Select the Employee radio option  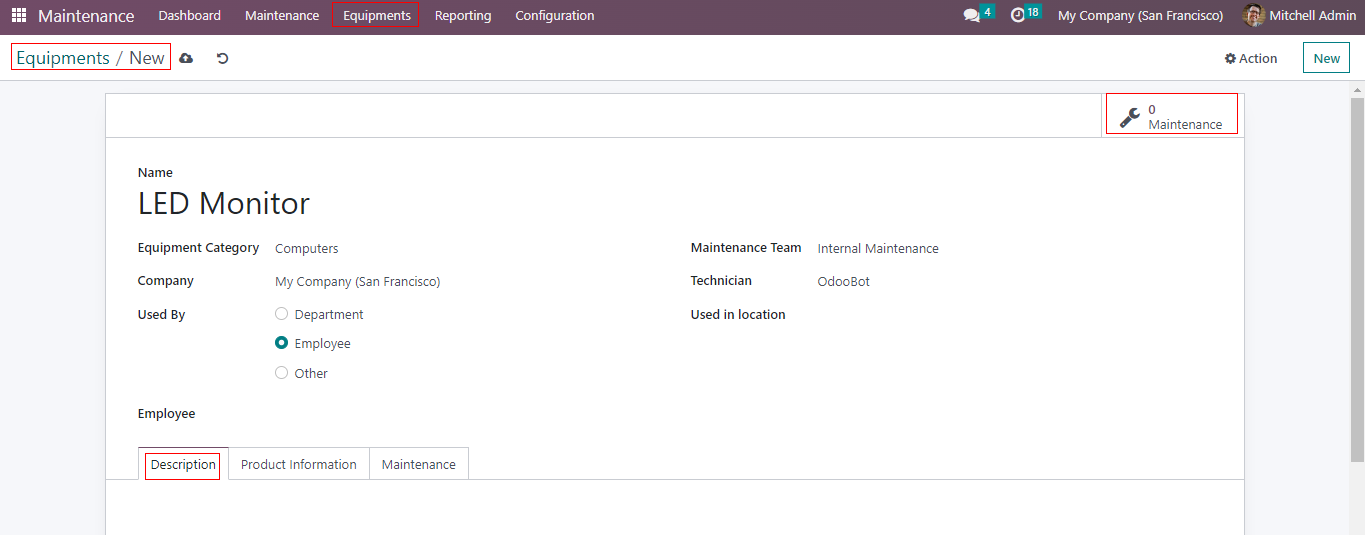tap(282, 343)
